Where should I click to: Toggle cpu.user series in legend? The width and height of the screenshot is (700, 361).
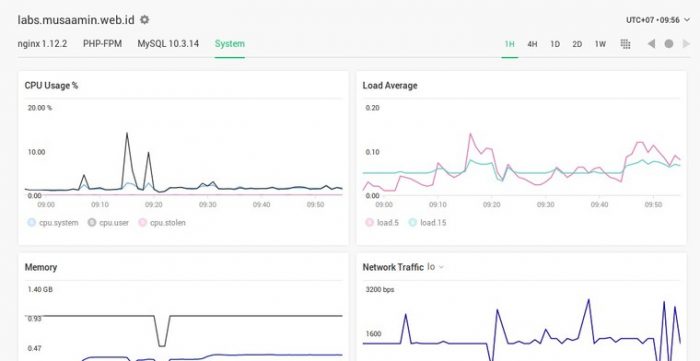108,223
